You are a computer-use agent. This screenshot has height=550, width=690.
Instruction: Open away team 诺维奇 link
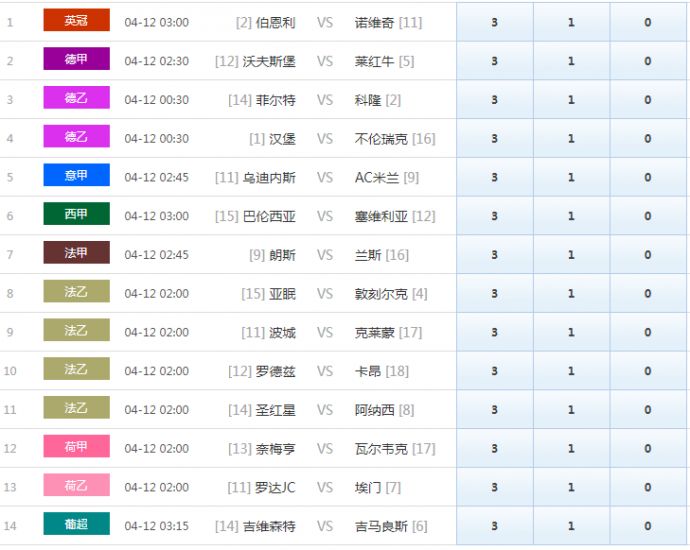374,22
